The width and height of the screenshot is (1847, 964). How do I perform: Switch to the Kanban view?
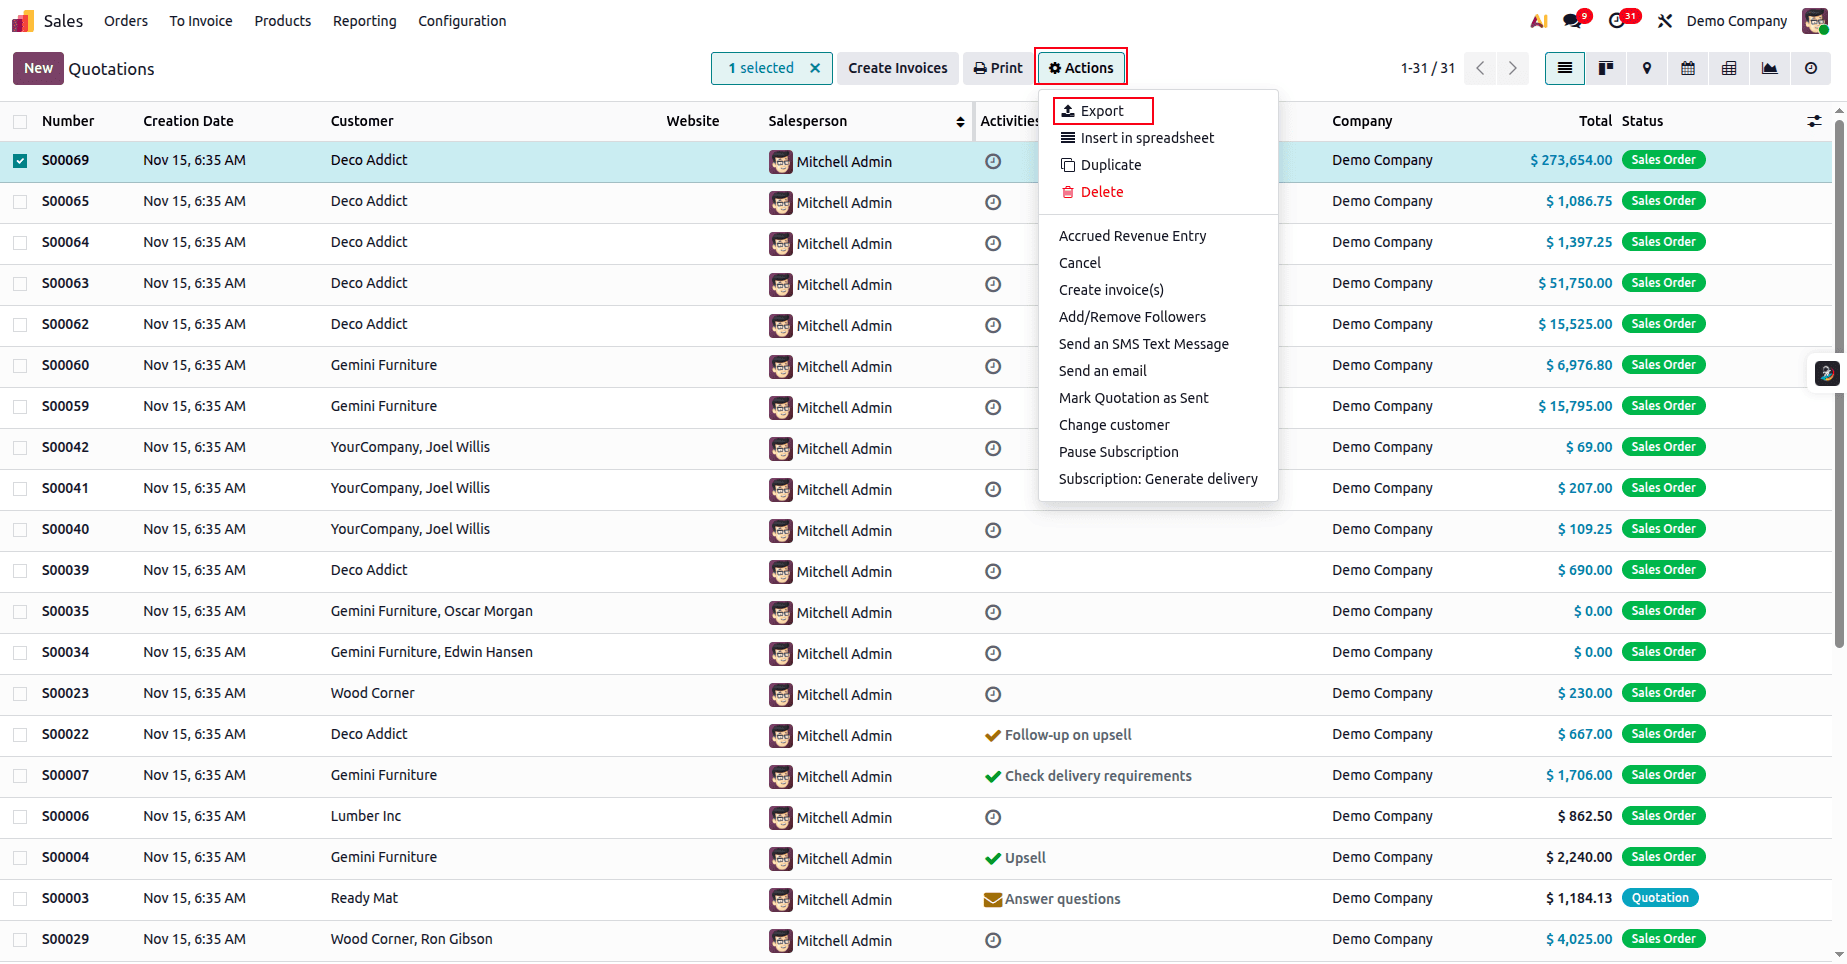pos(1606,68)
